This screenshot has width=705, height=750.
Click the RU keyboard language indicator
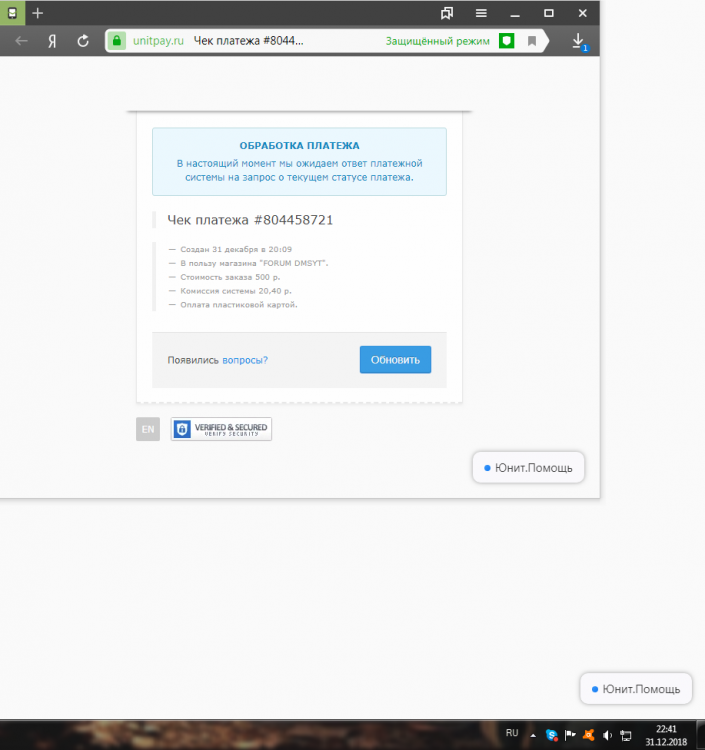(512, 733)
